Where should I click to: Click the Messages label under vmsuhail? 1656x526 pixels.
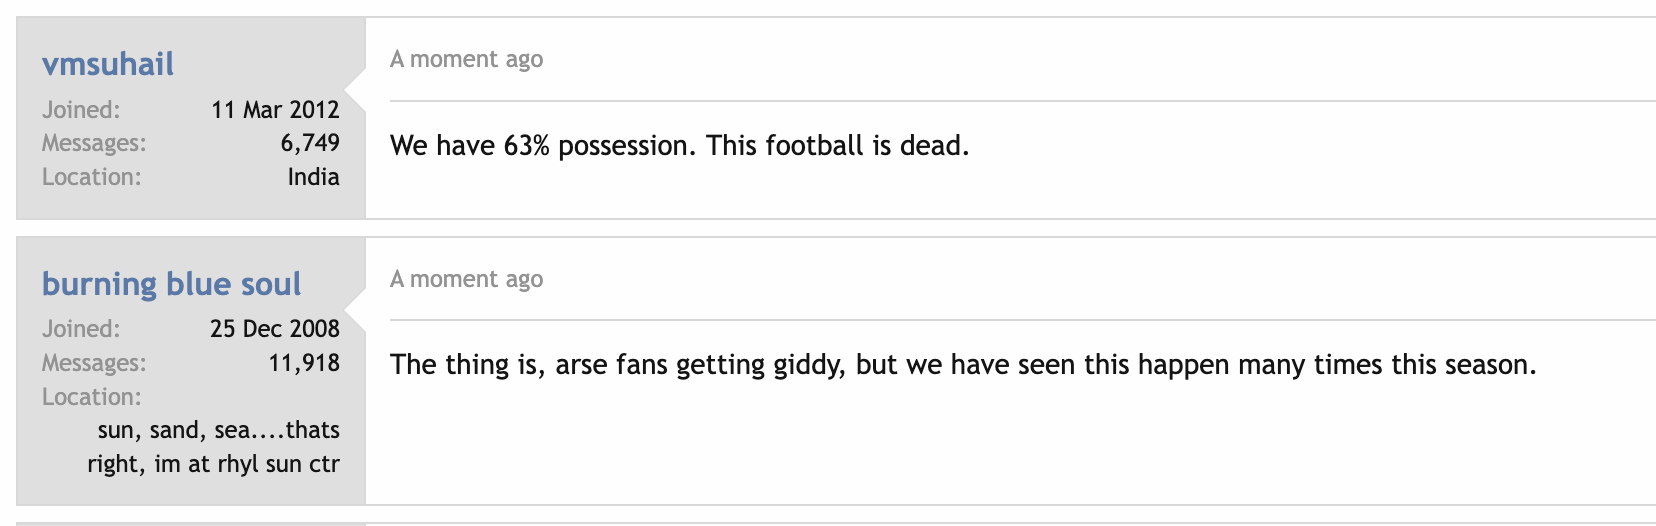pyautogui.click(x=94, y=143)
